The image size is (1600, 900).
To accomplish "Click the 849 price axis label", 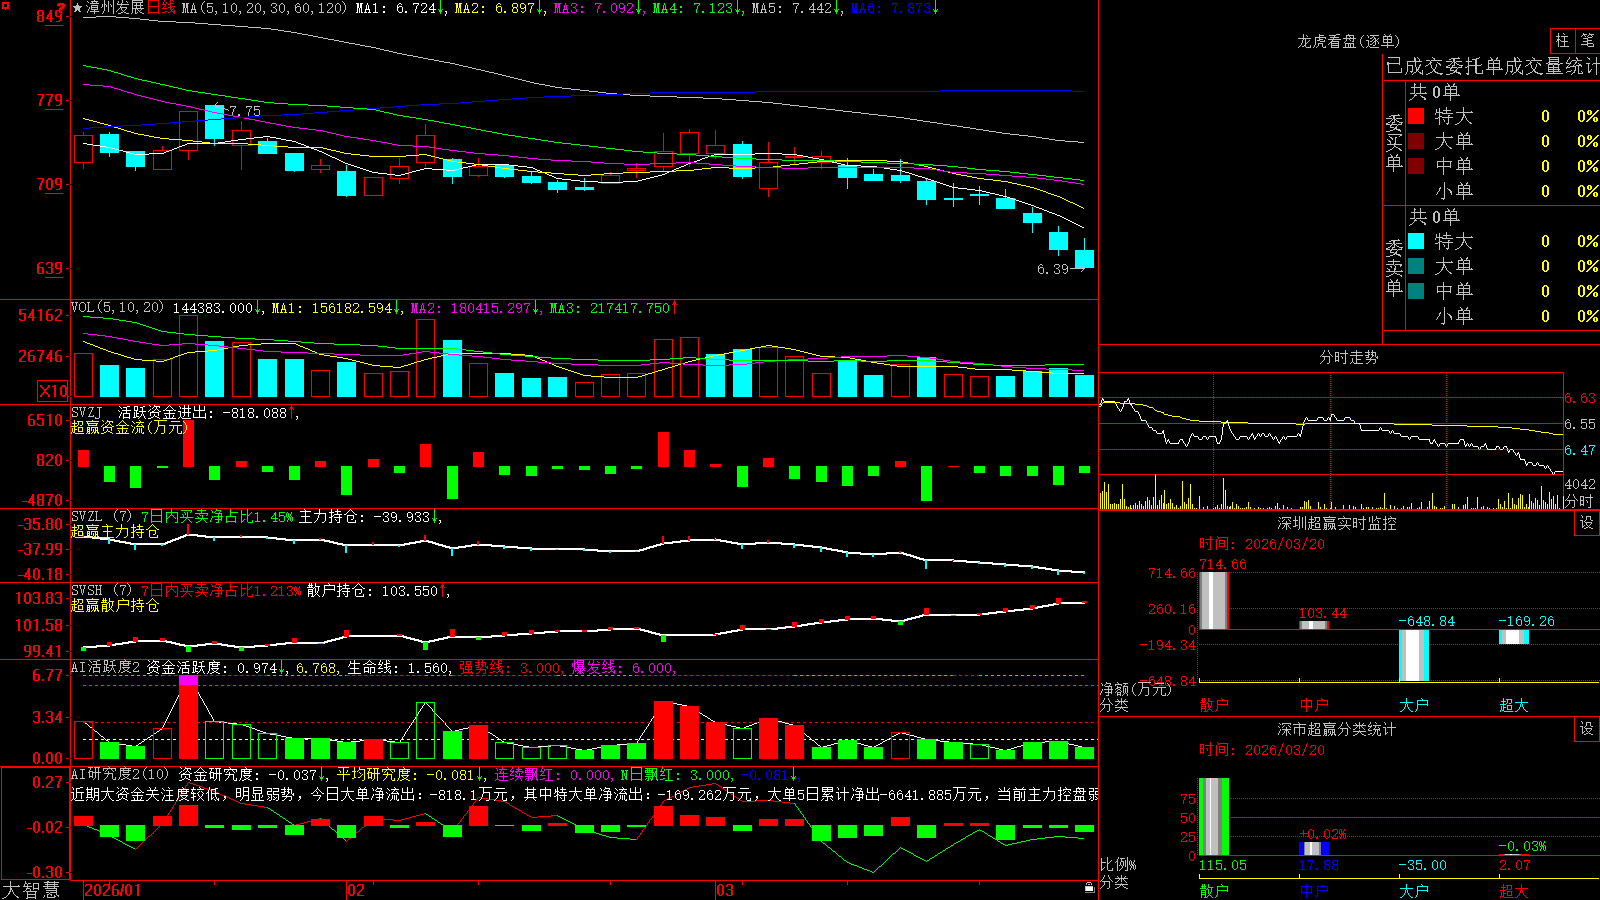I will pyautogui.click(x=50, y=16).
